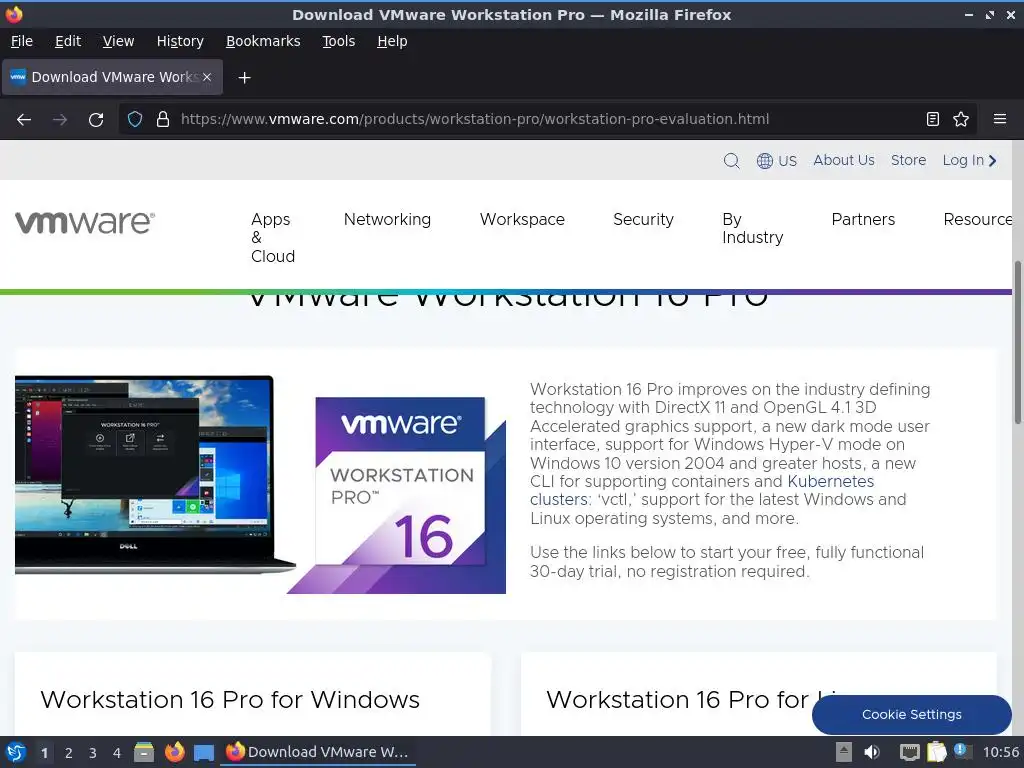Screen dimensions: 1024x768
Task: Expand the Apps & Cloud menu
Action: point(273,238)
